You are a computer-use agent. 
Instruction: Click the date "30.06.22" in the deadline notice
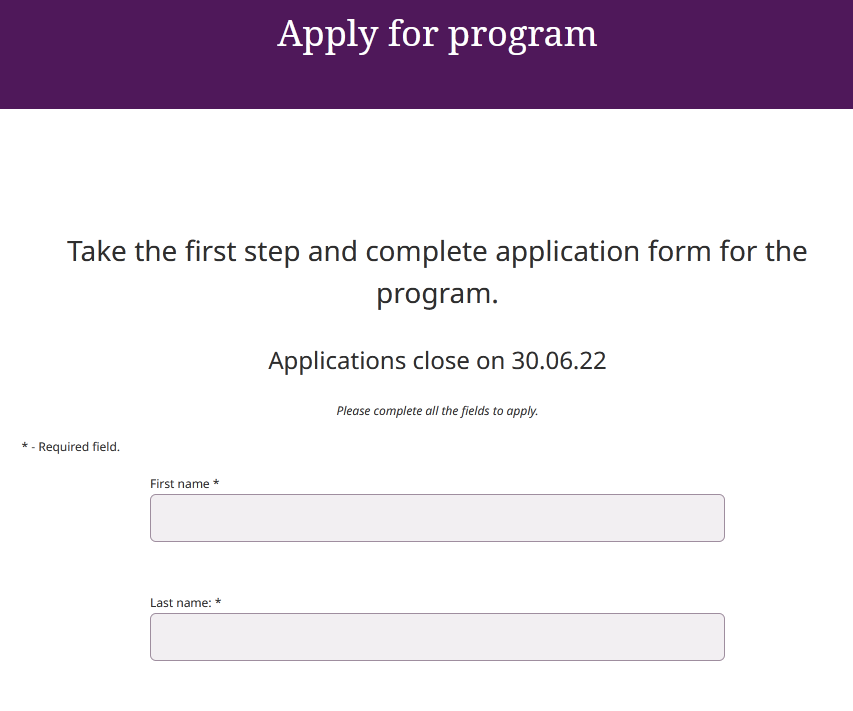click(559, 361)
